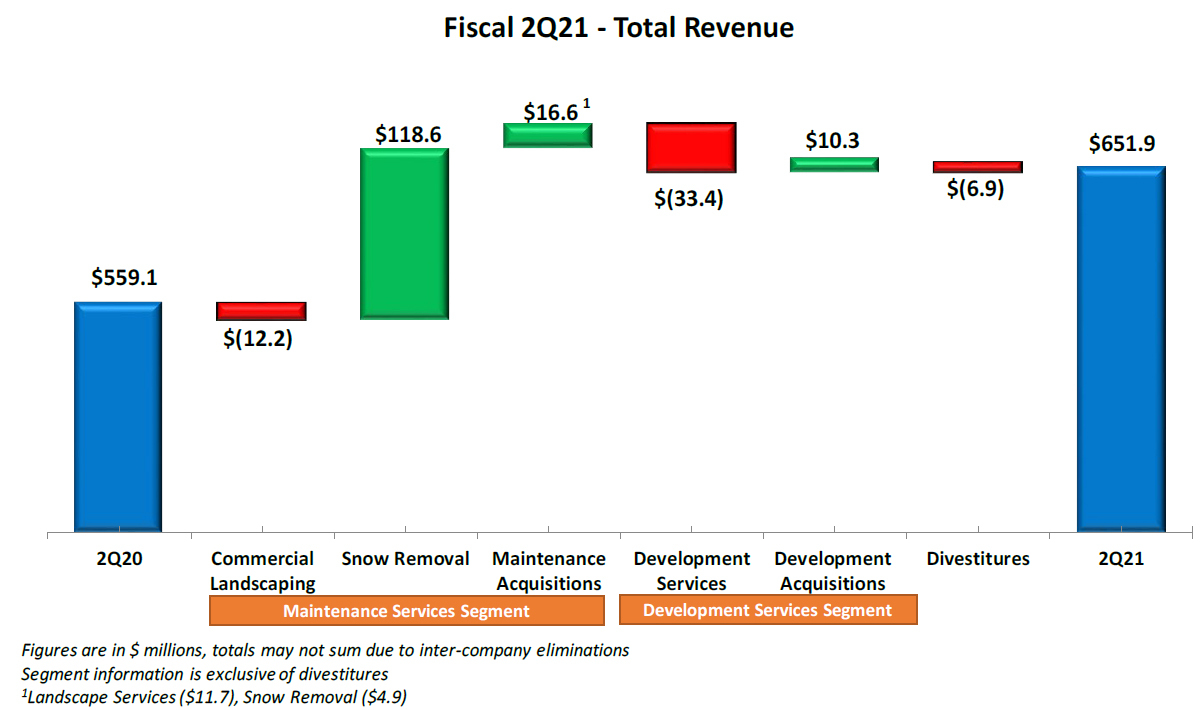Click the green Maintenance Acquisitions bar
The height and width of the screenshot is (710, 1202).
(548, 136)
